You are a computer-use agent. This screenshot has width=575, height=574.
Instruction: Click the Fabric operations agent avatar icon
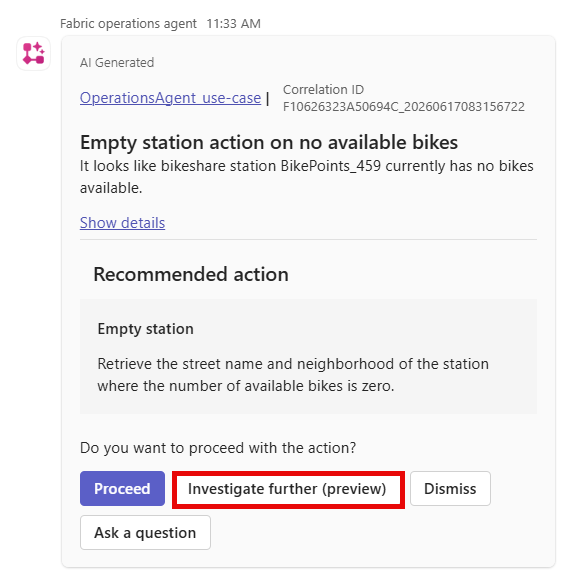pyautogui.click(x=33, y=54)
